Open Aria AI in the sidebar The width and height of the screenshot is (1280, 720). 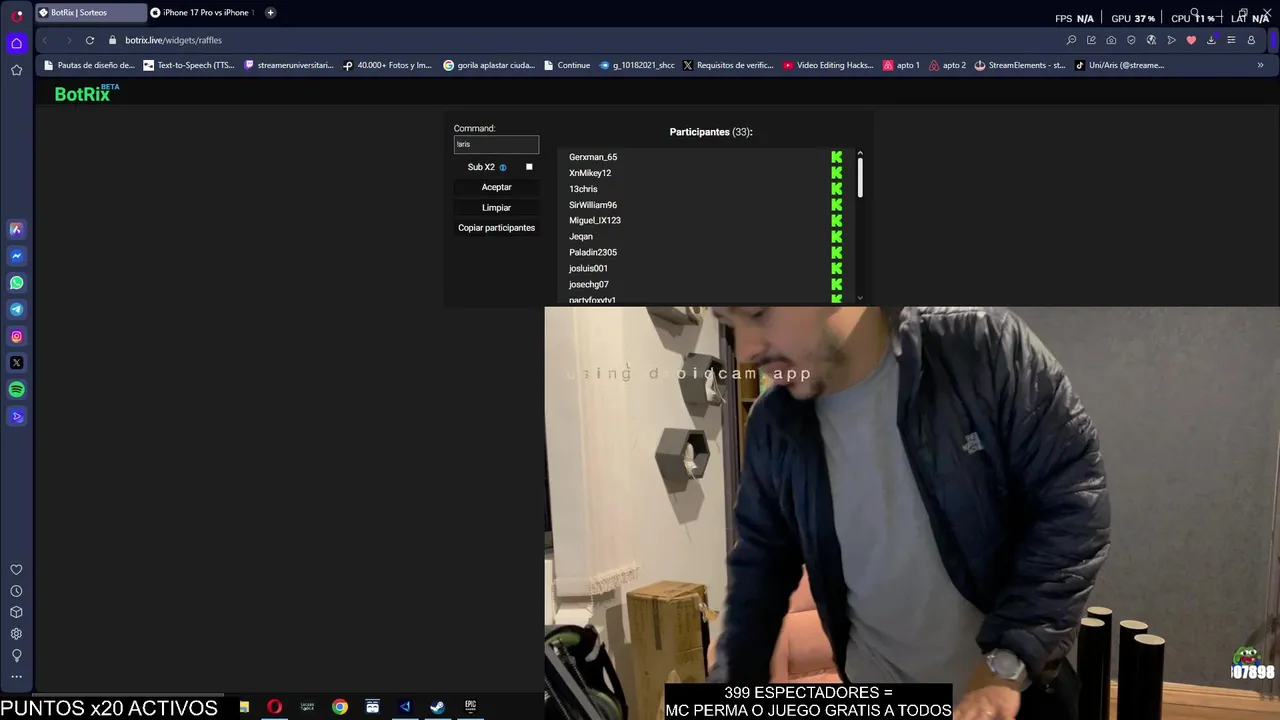(16, 229)
